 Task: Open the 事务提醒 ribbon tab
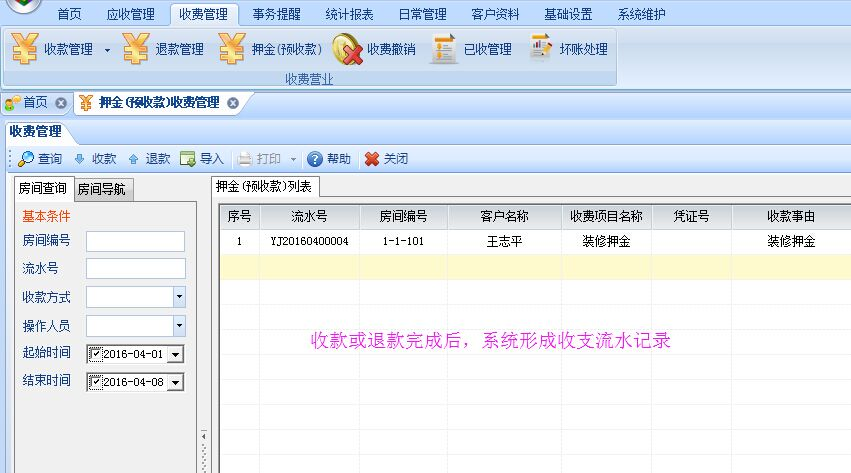(276, 14)
